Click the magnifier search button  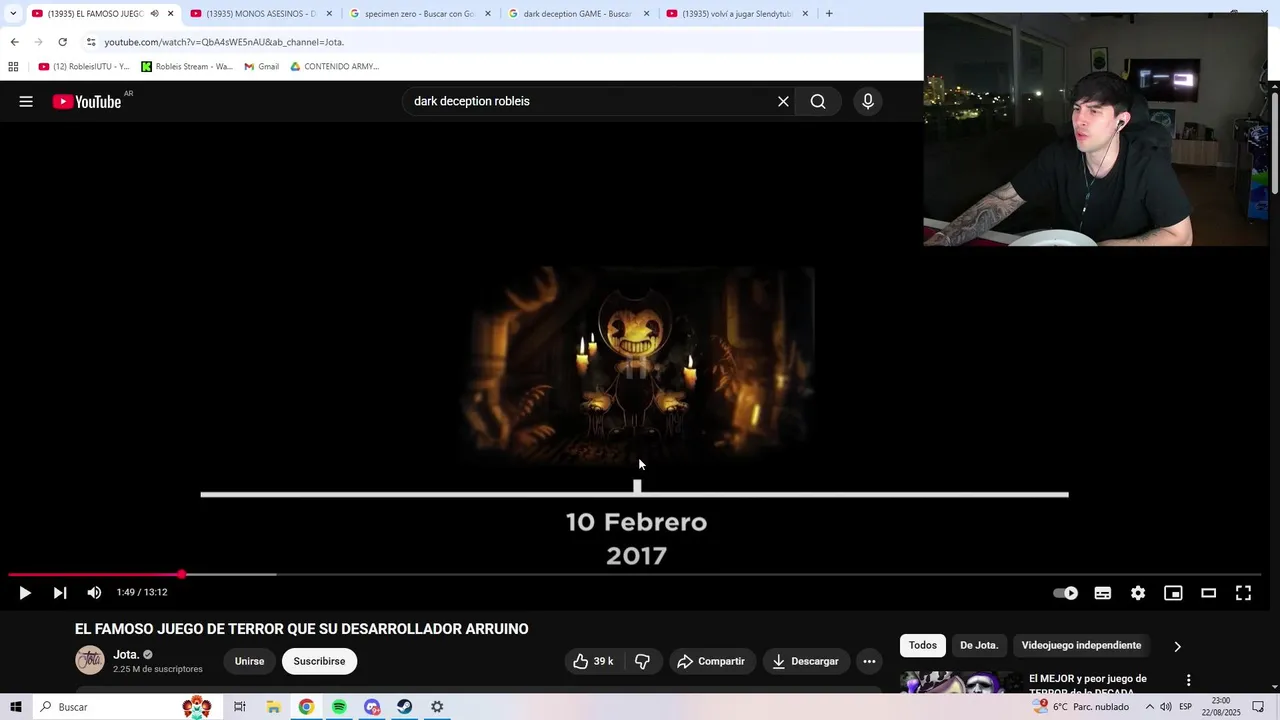(818, 101)
